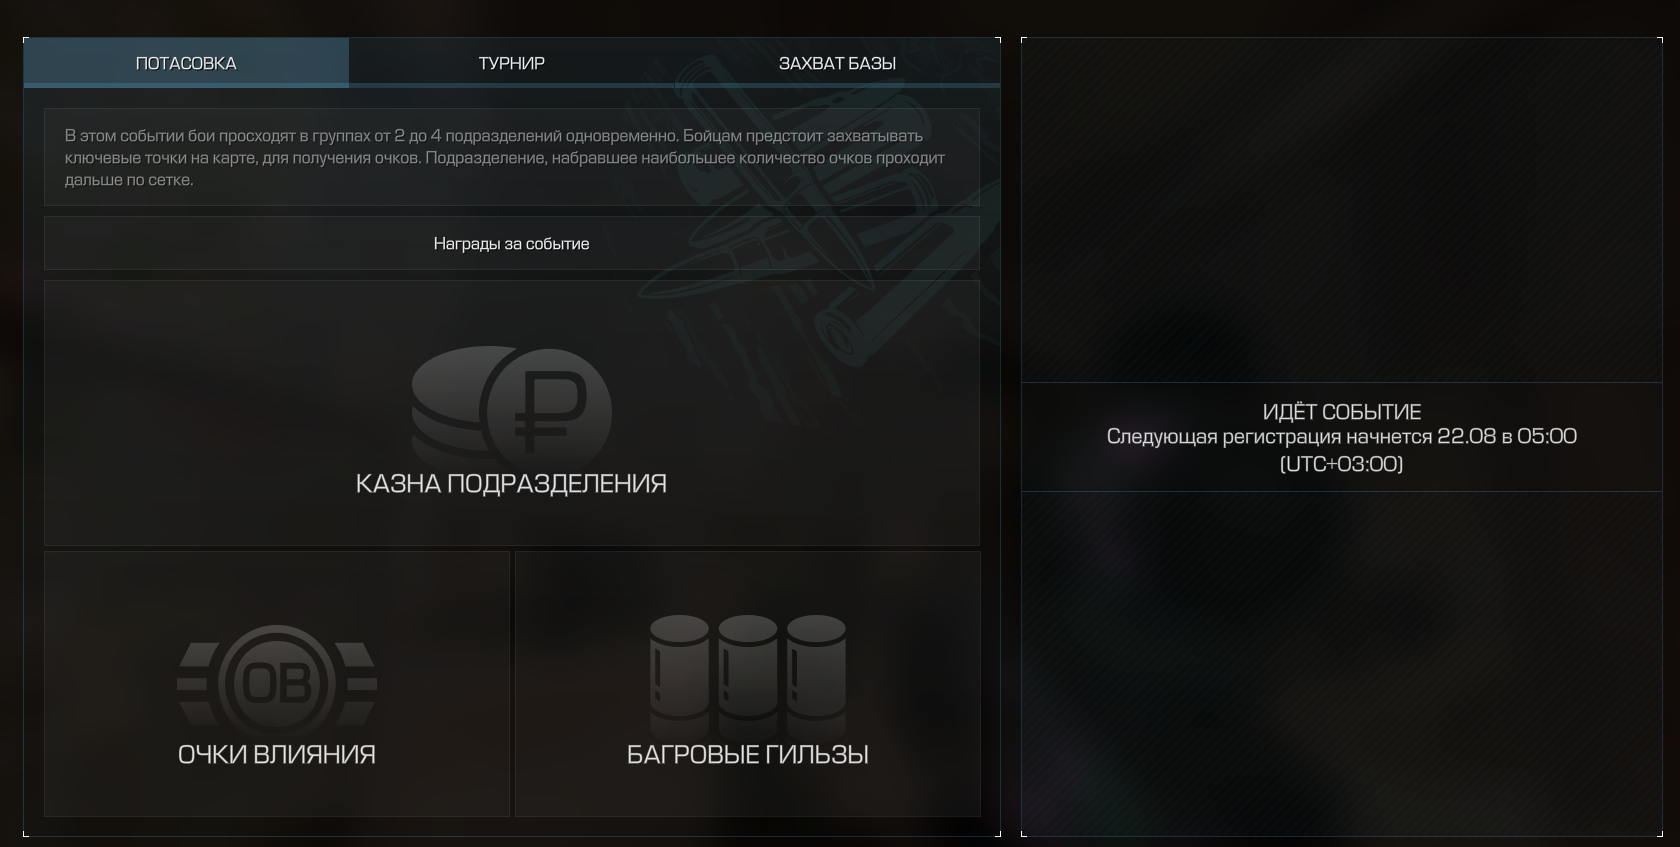Click the OB influence points emblem

click(277, 684)
